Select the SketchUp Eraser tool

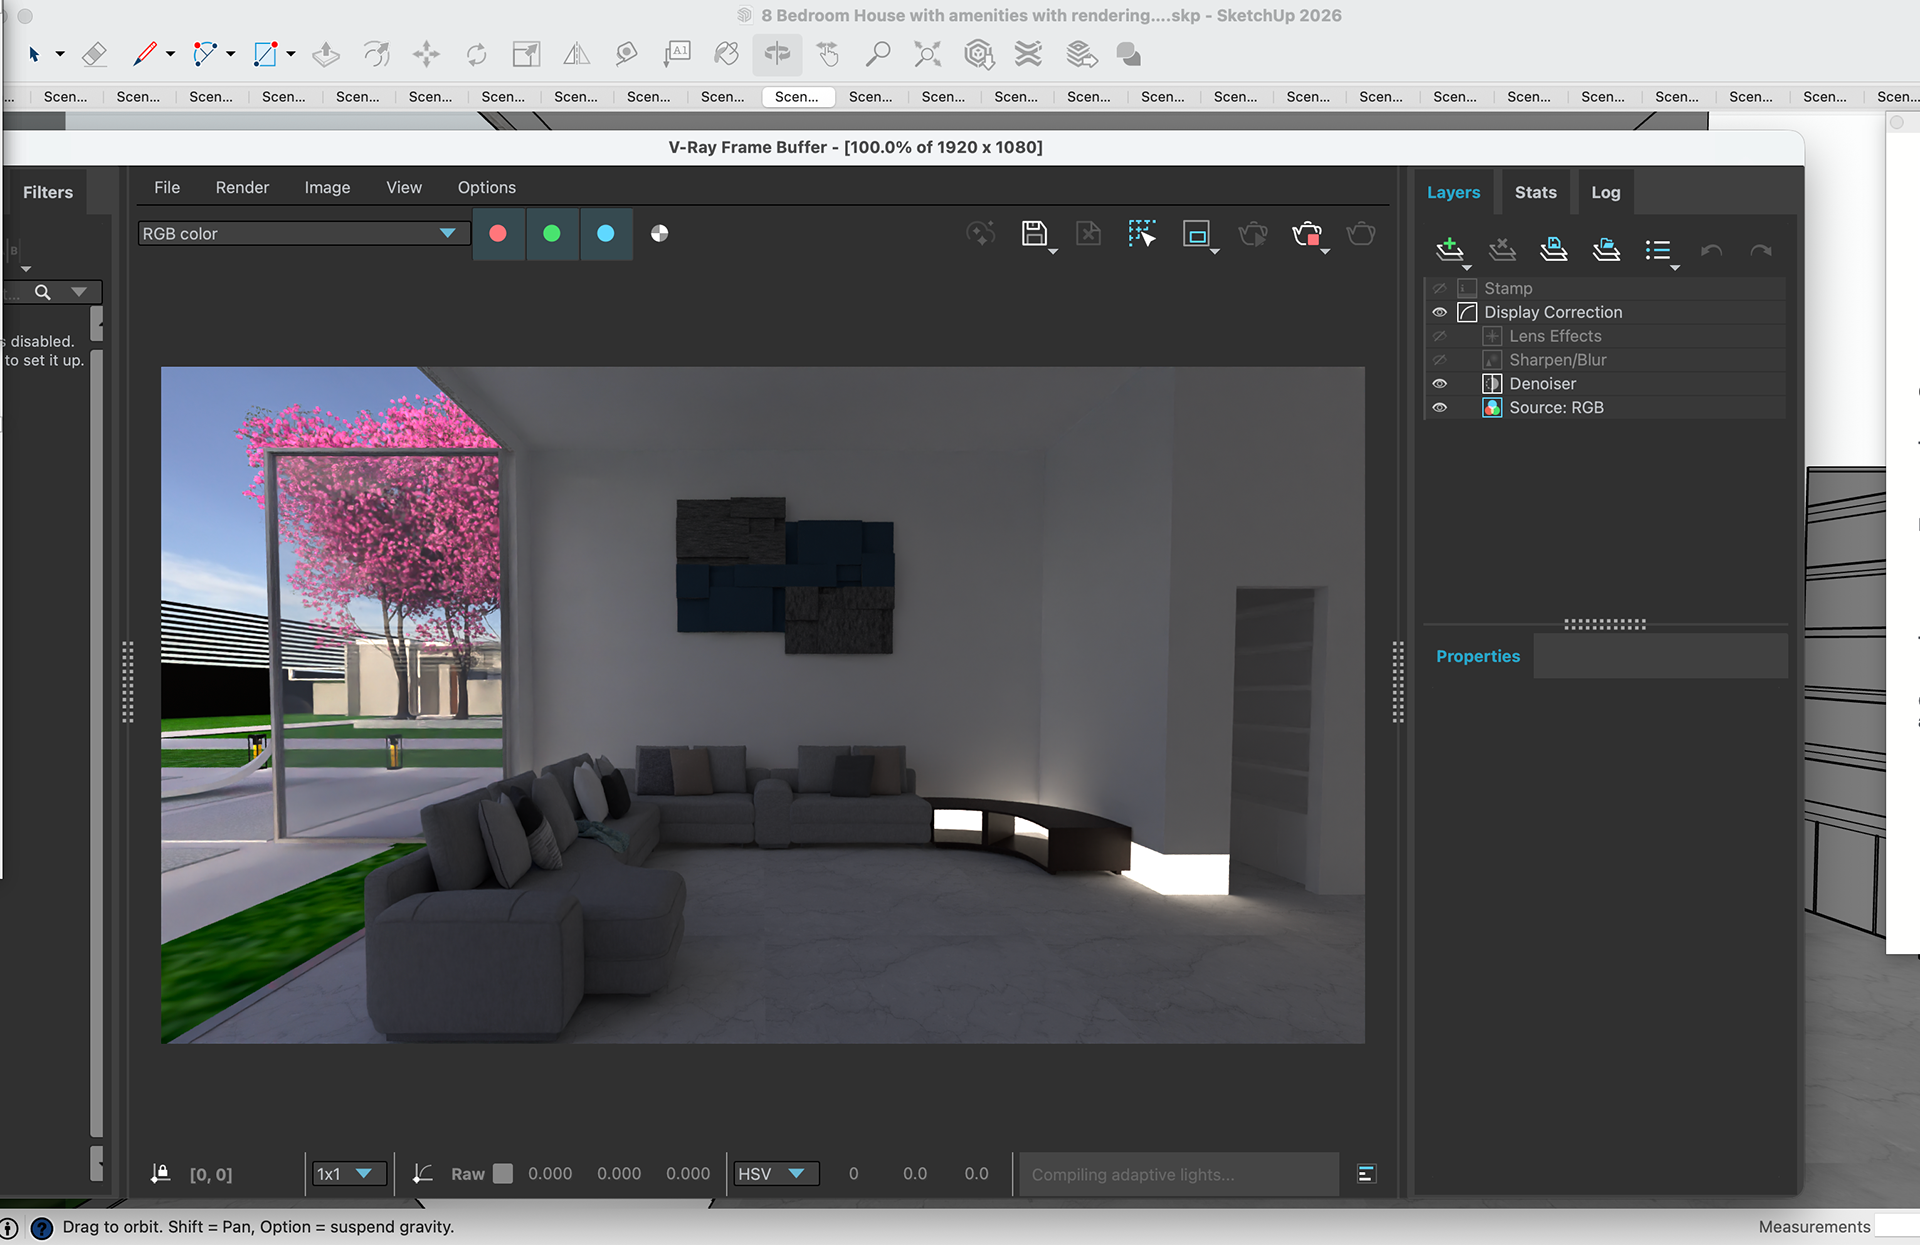point(94,54)
